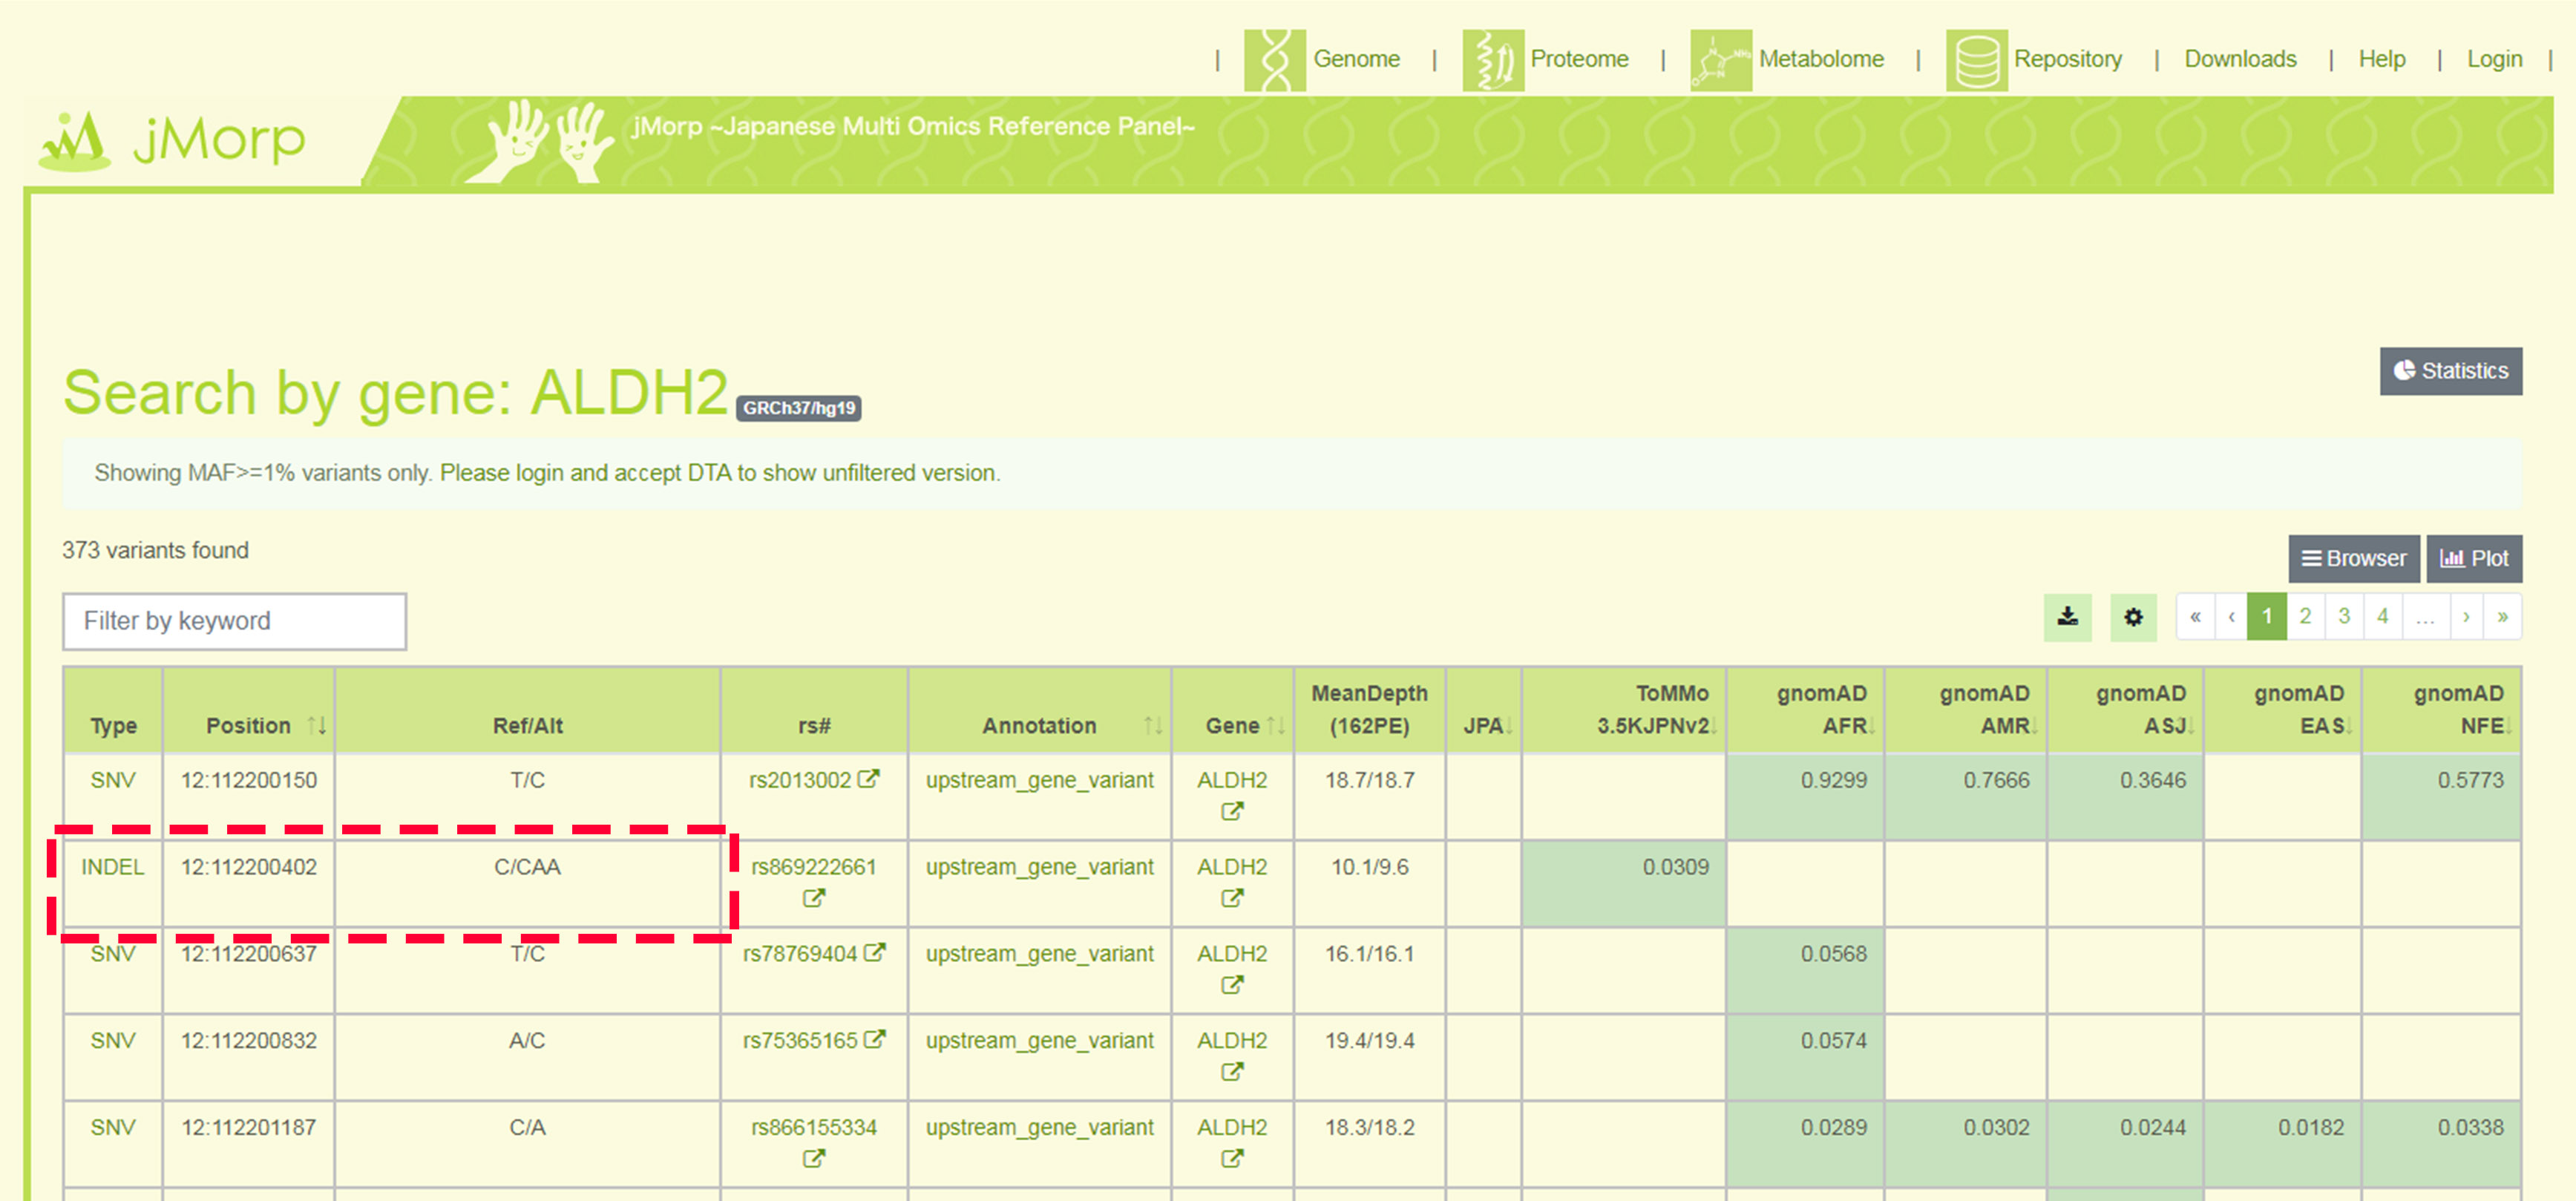Open ALDH2 external link icon in 12:112200150 row
Image resolution: width=2576 pixels, height=1201 pixels.
click(x=1232, y=811)
